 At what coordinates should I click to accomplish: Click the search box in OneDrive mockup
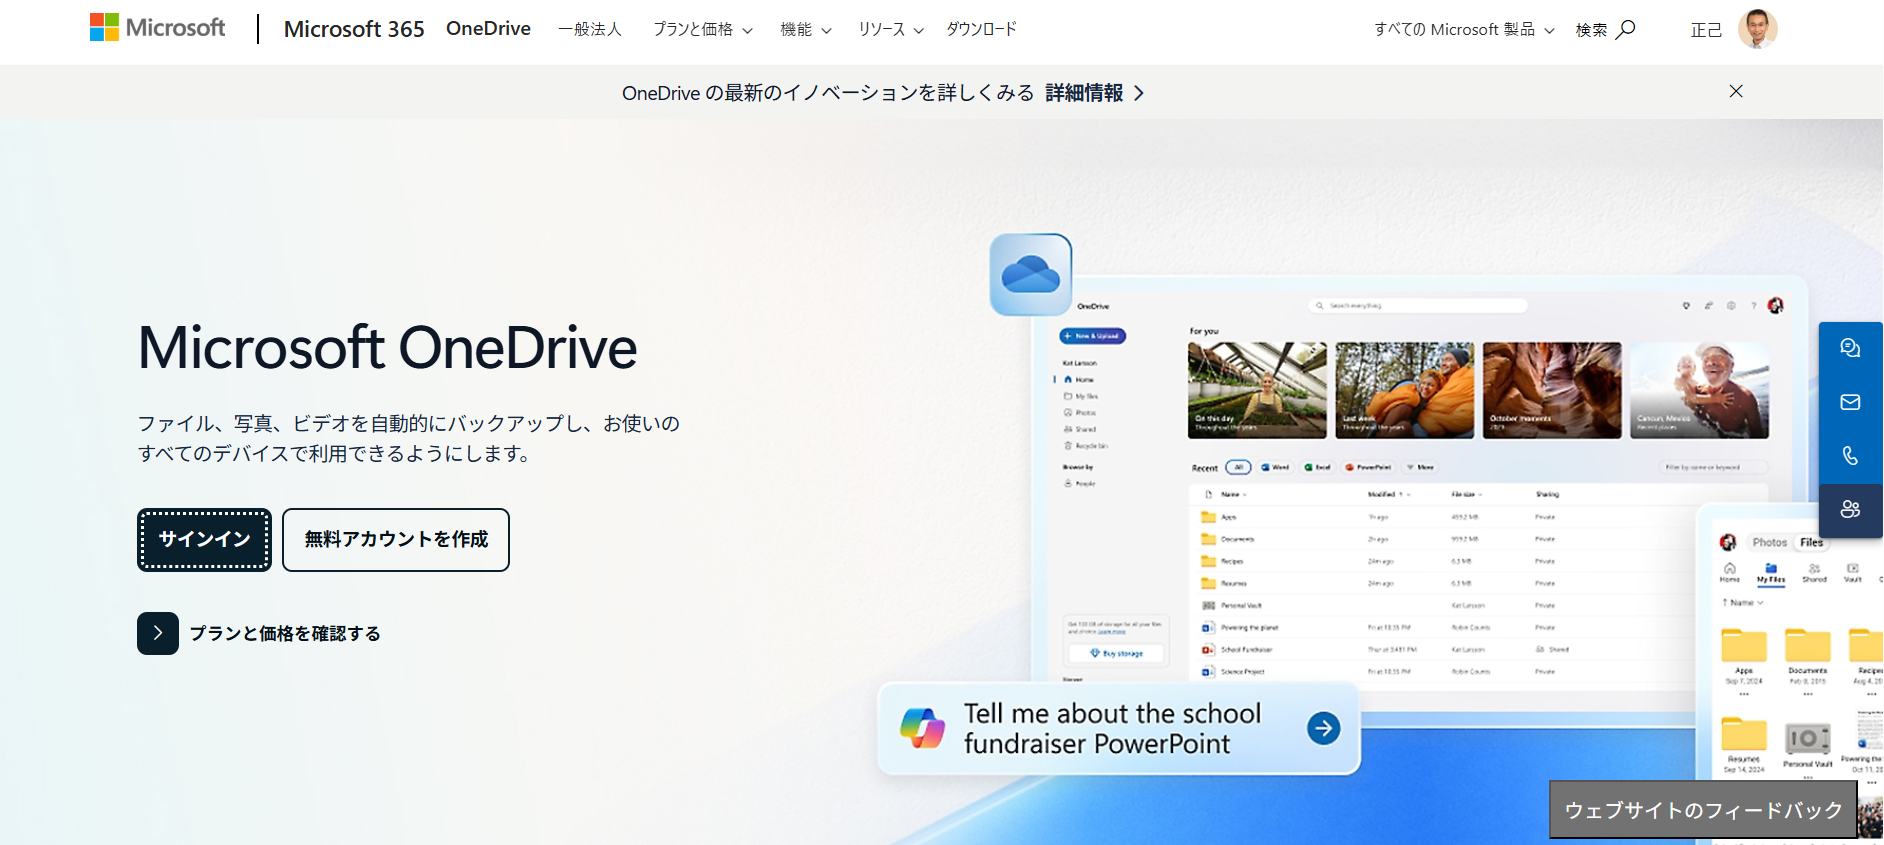pos(1418,306)
